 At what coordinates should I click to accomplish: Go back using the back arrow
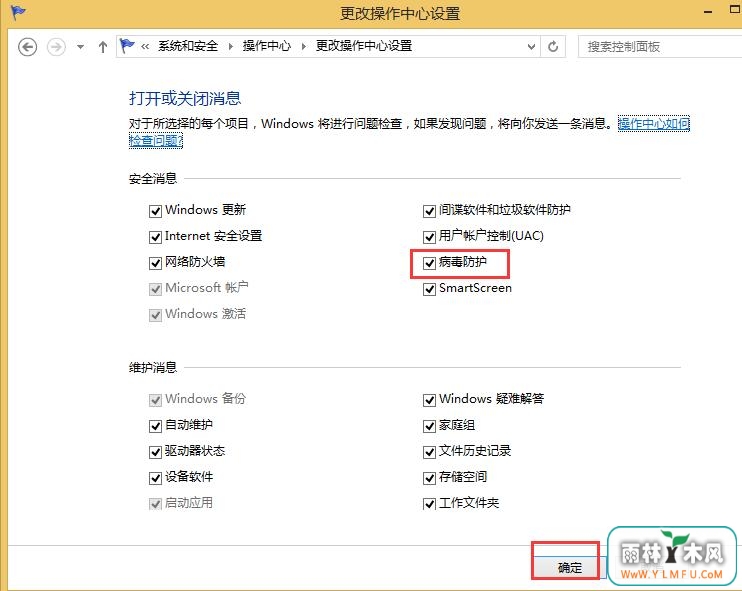(27, 47)
